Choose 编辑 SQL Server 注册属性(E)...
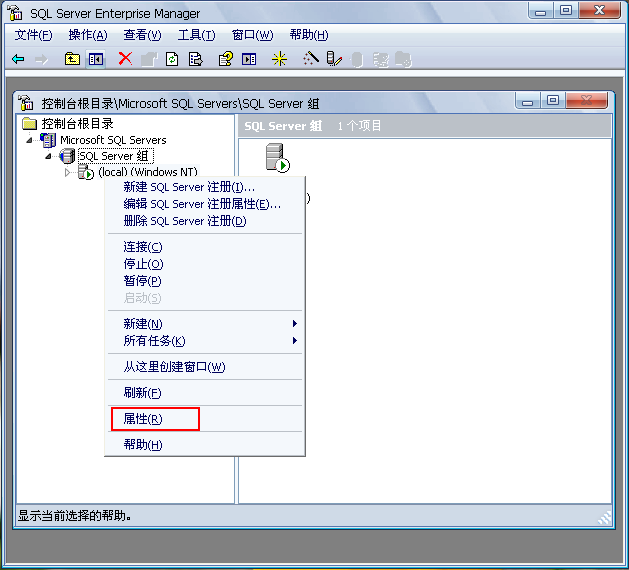The image size is (629, 570). tap(205, 204)
